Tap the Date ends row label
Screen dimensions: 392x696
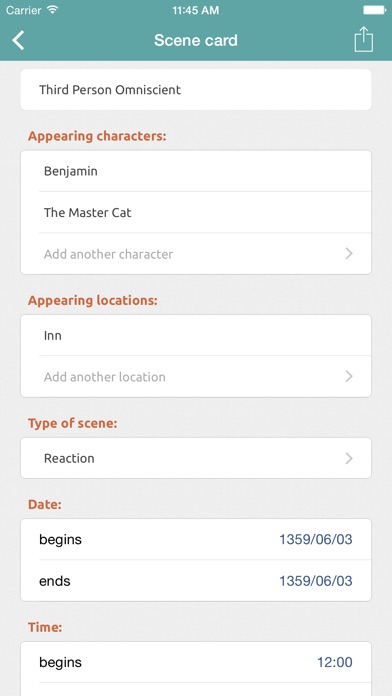[55, 581]
